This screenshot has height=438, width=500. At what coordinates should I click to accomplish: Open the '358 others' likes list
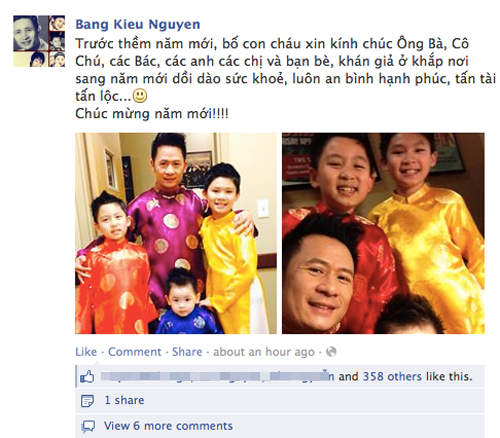pos(392,377)
